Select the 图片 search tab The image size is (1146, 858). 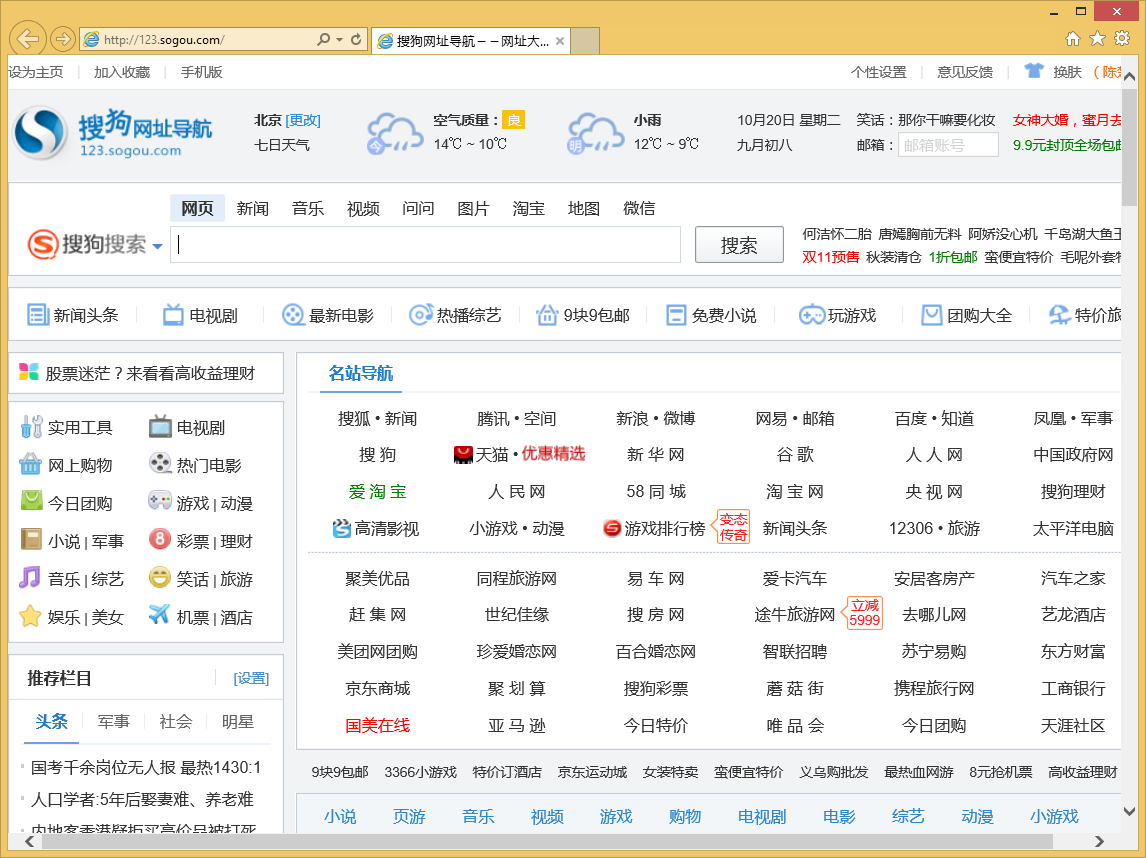[474, 208]
